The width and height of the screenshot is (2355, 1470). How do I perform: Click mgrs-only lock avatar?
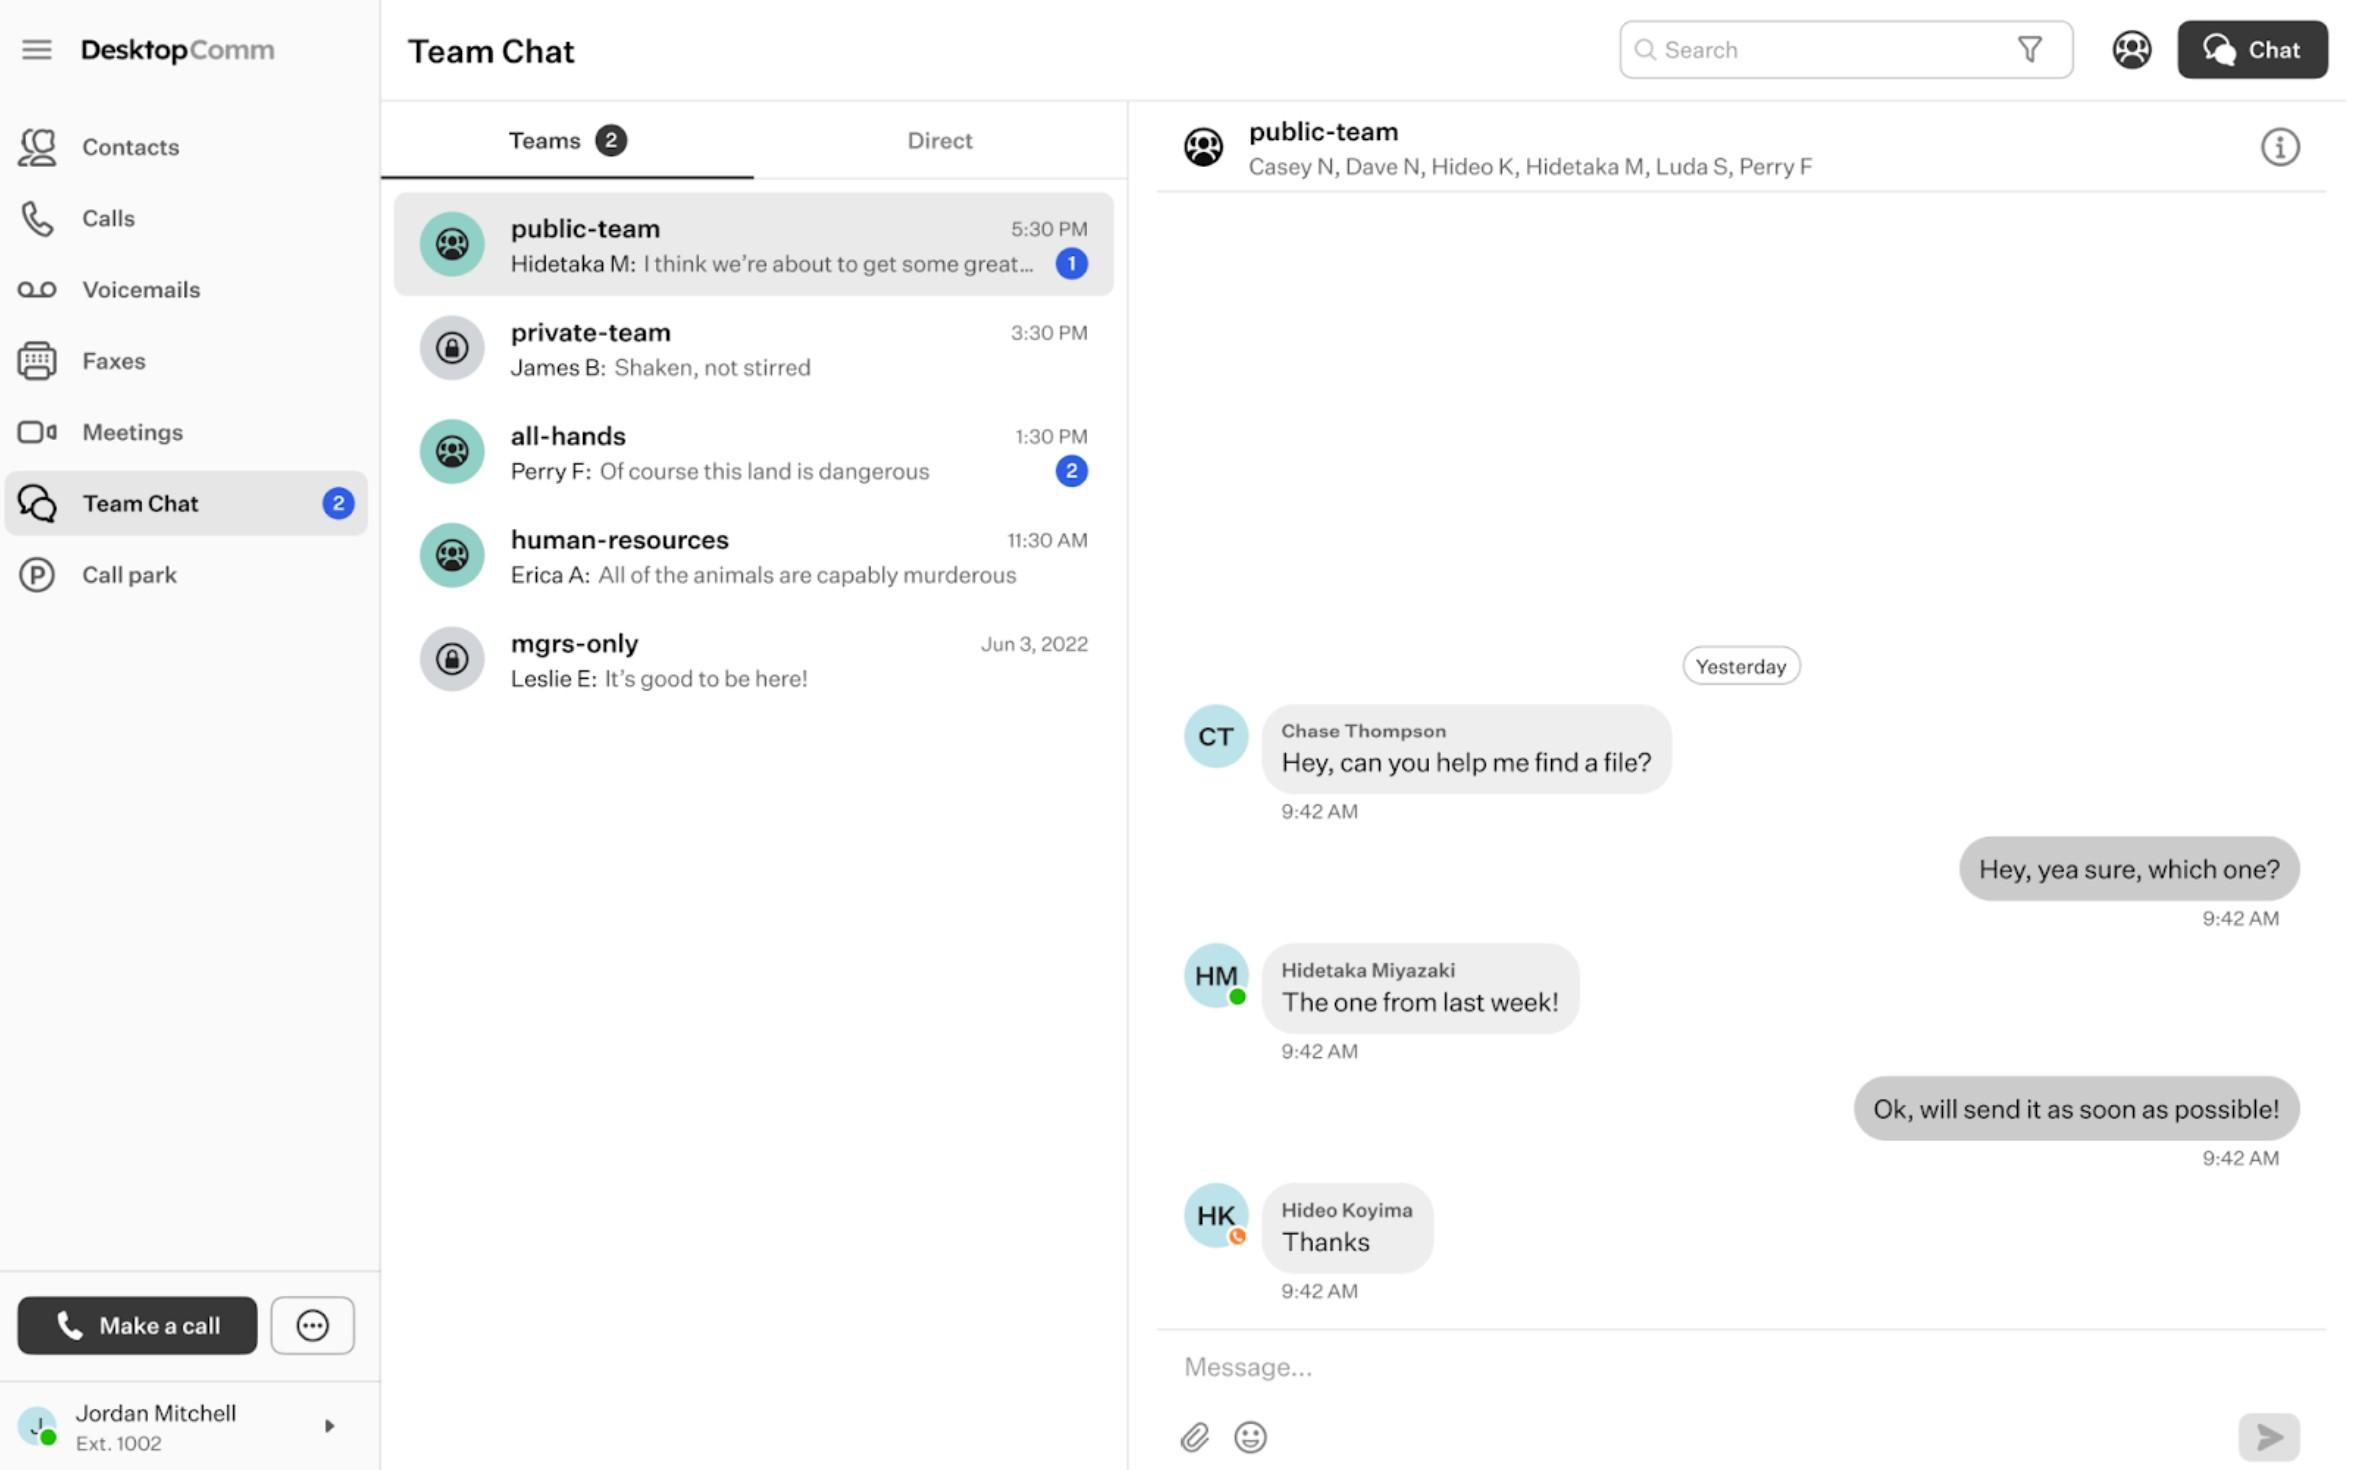[452, 659]
